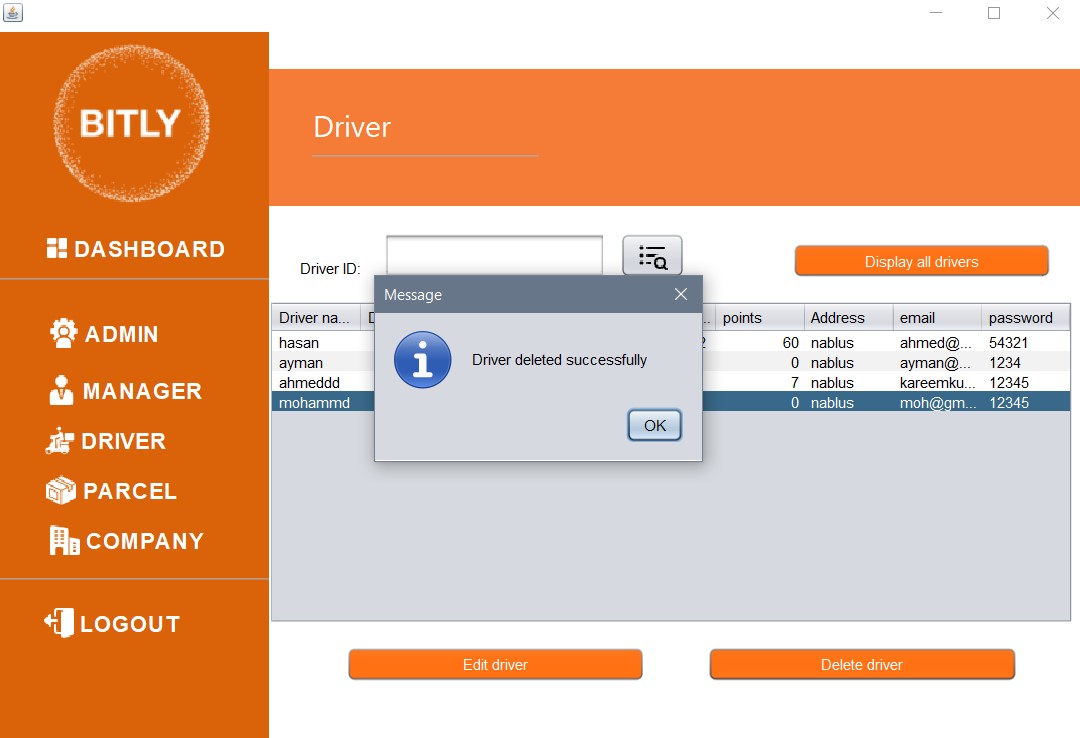Focus the Driver ID input field
Screen dimensions: 1080x738
(495, 255)
